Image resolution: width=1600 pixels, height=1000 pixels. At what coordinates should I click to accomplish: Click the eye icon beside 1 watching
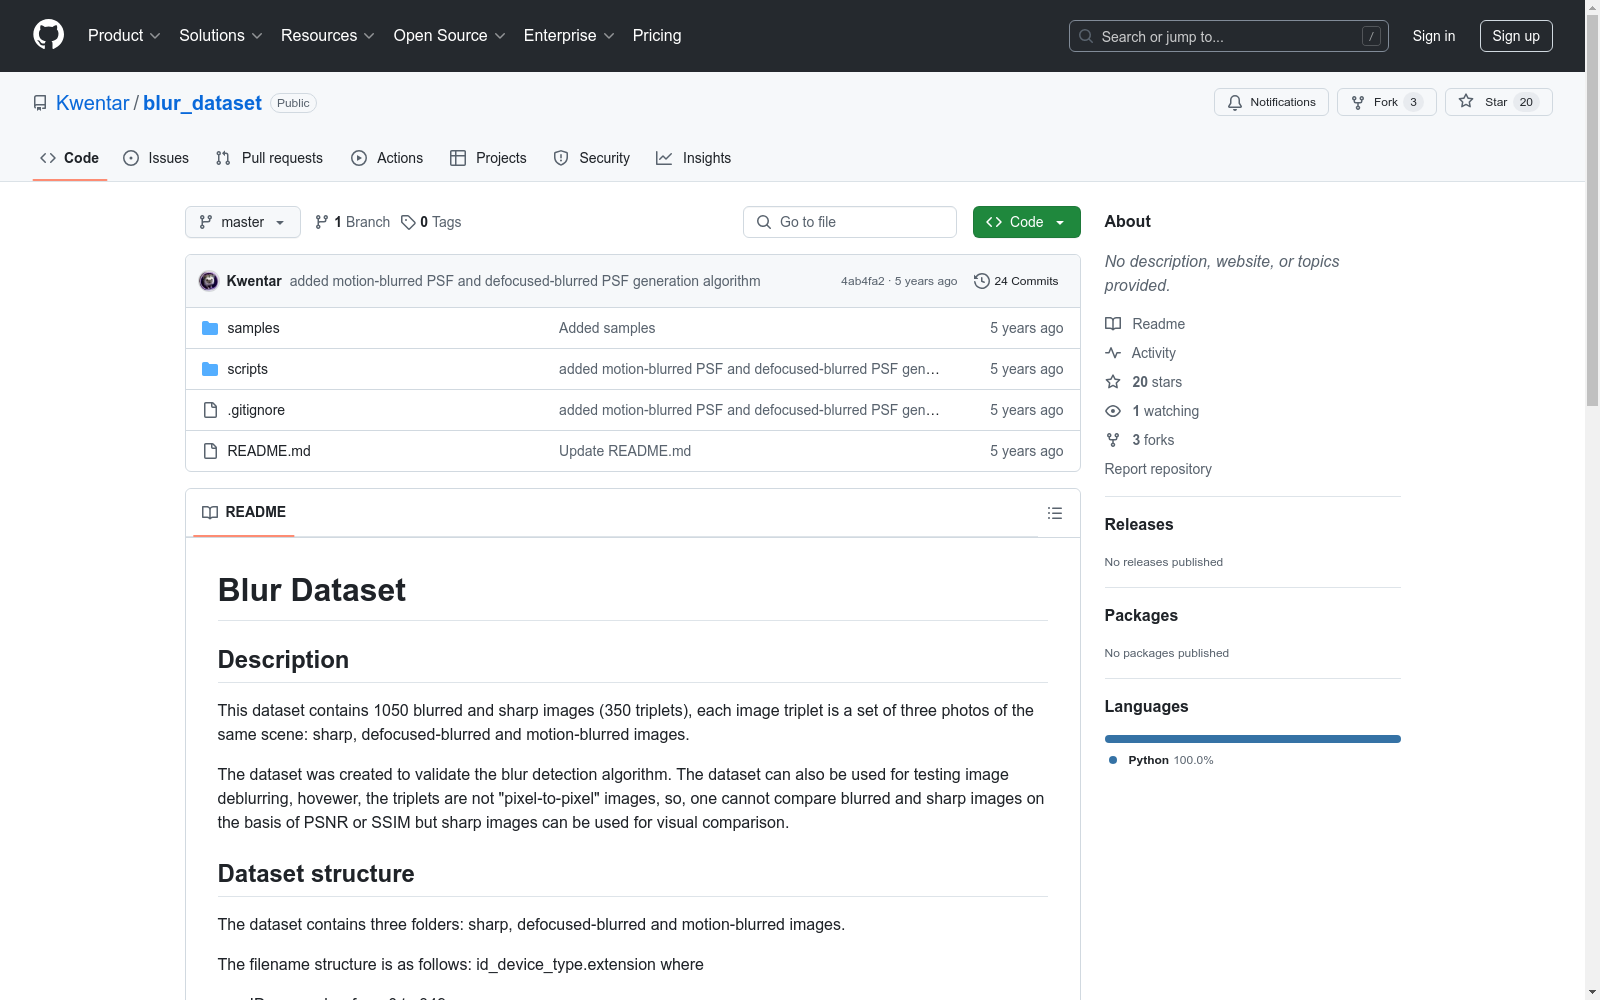click(x=1113, y=411)
